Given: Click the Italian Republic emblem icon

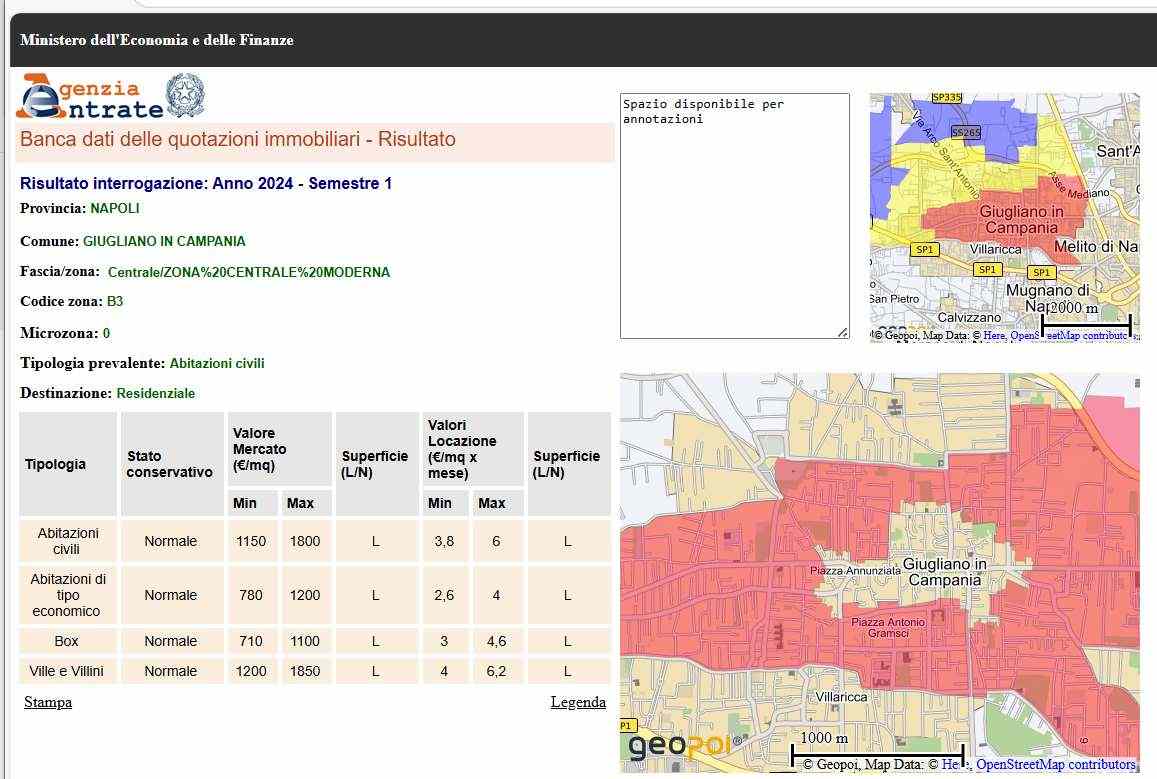Looking at the screenshot, I should [185, 95].
